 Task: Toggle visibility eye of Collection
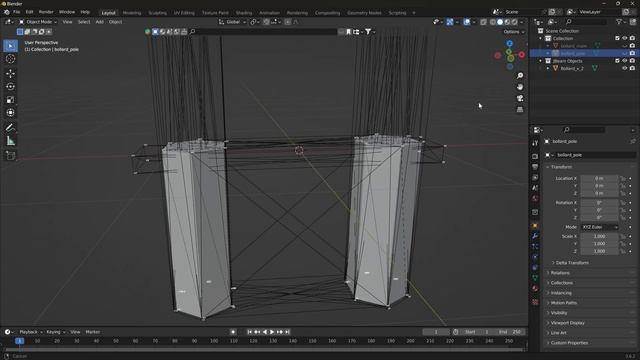(x=624, y=38)
